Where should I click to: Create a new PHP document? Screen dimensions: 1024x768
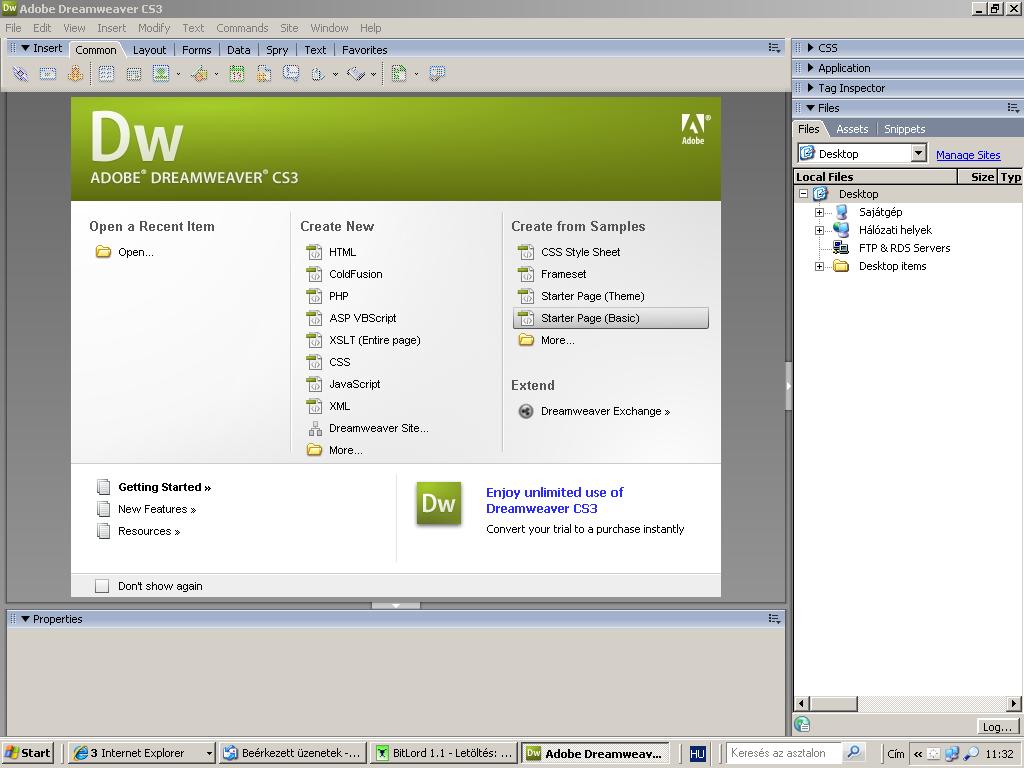tap(338, 296)
